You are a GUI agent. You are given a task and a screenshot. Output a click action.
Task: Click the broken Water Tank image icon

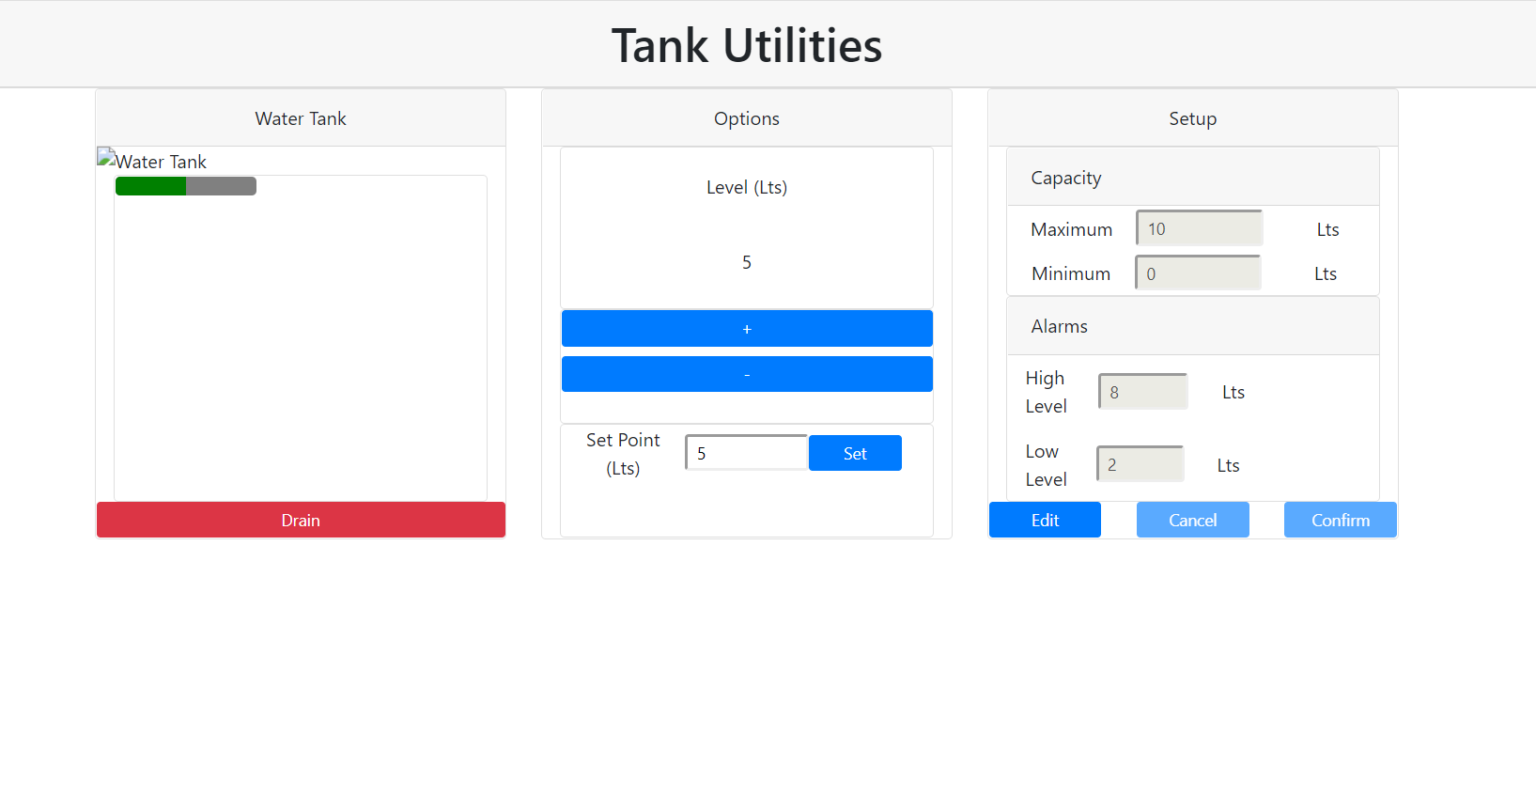click(106, 158)
